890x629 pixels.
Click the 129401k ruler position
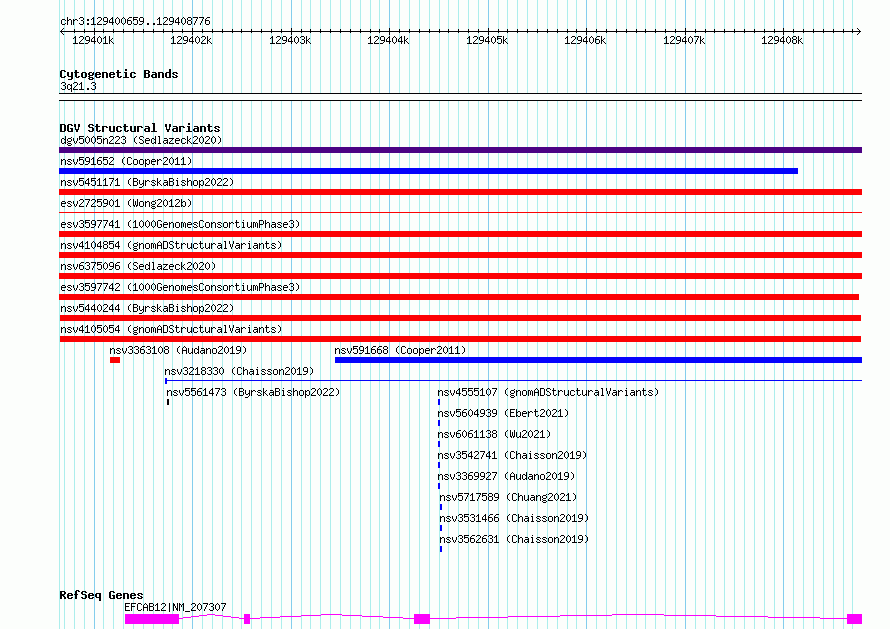click(93, 40)
